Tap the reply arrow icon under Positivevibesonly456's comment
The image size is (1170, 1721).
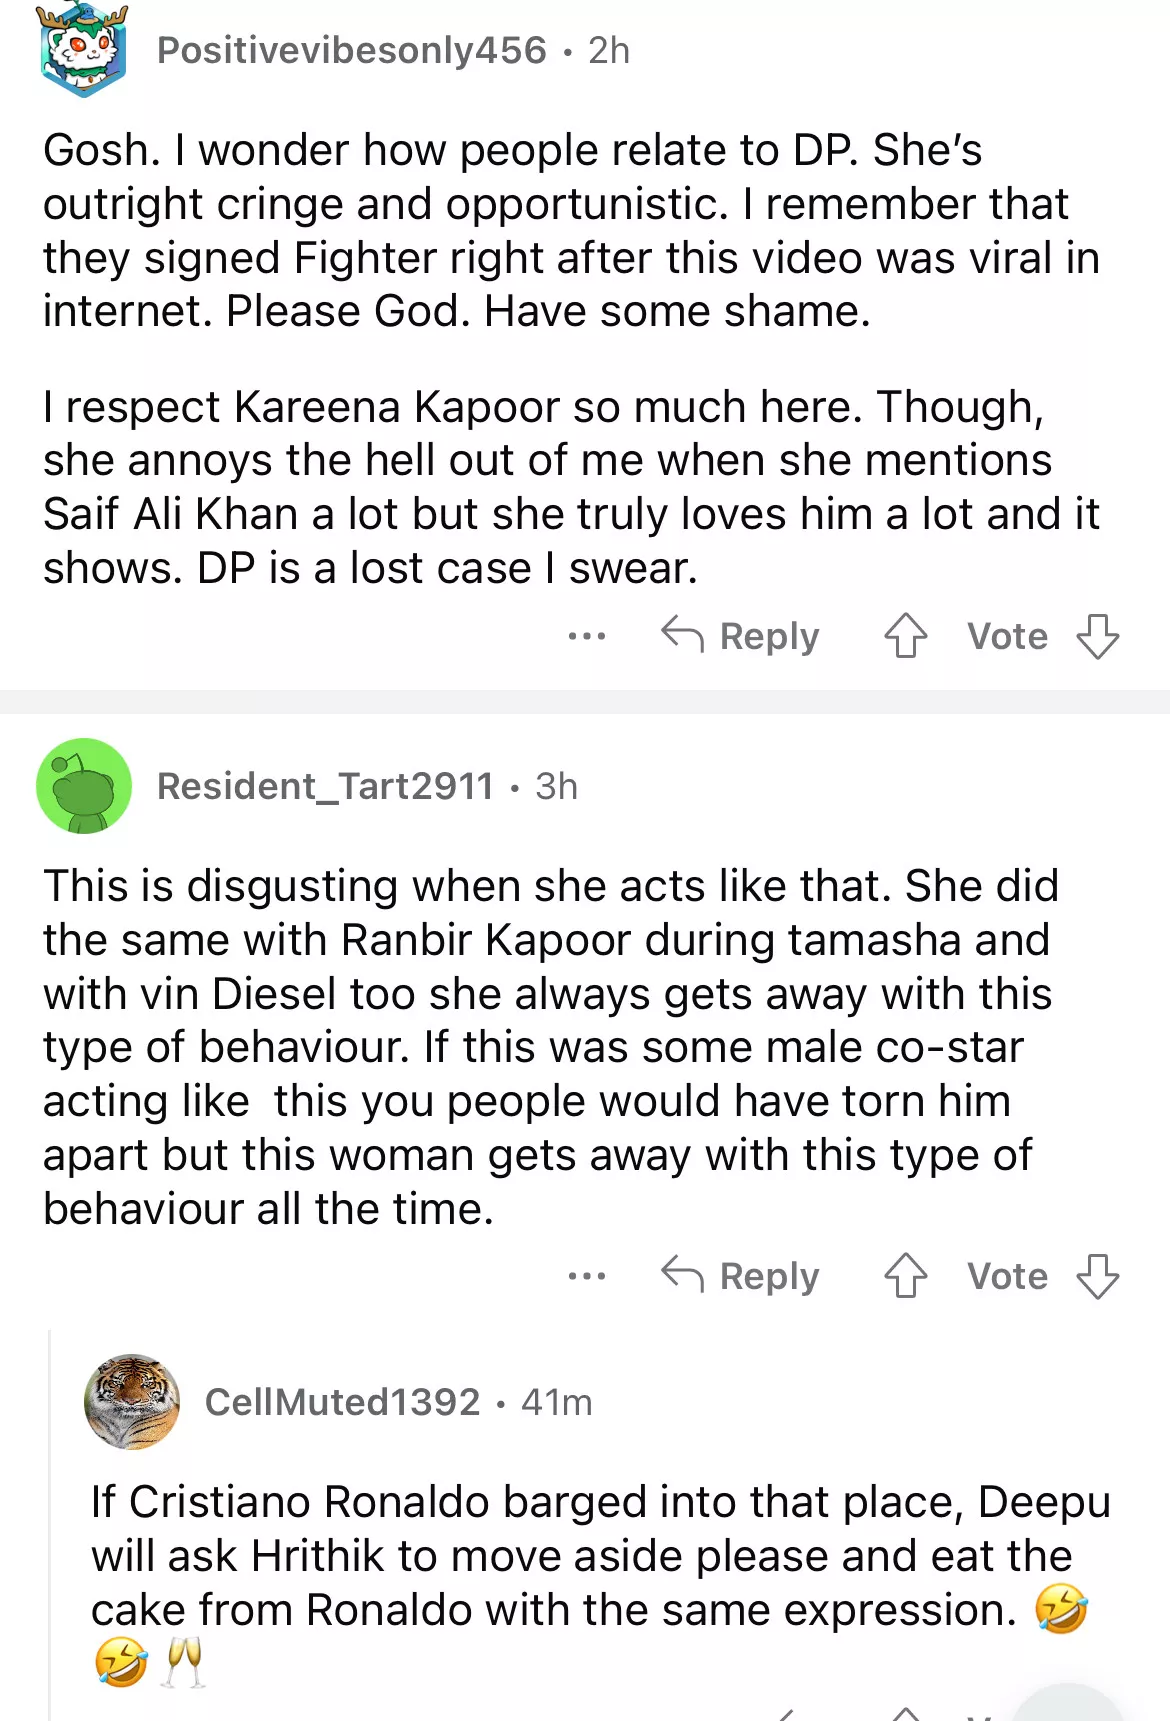(x=683, y=634)
